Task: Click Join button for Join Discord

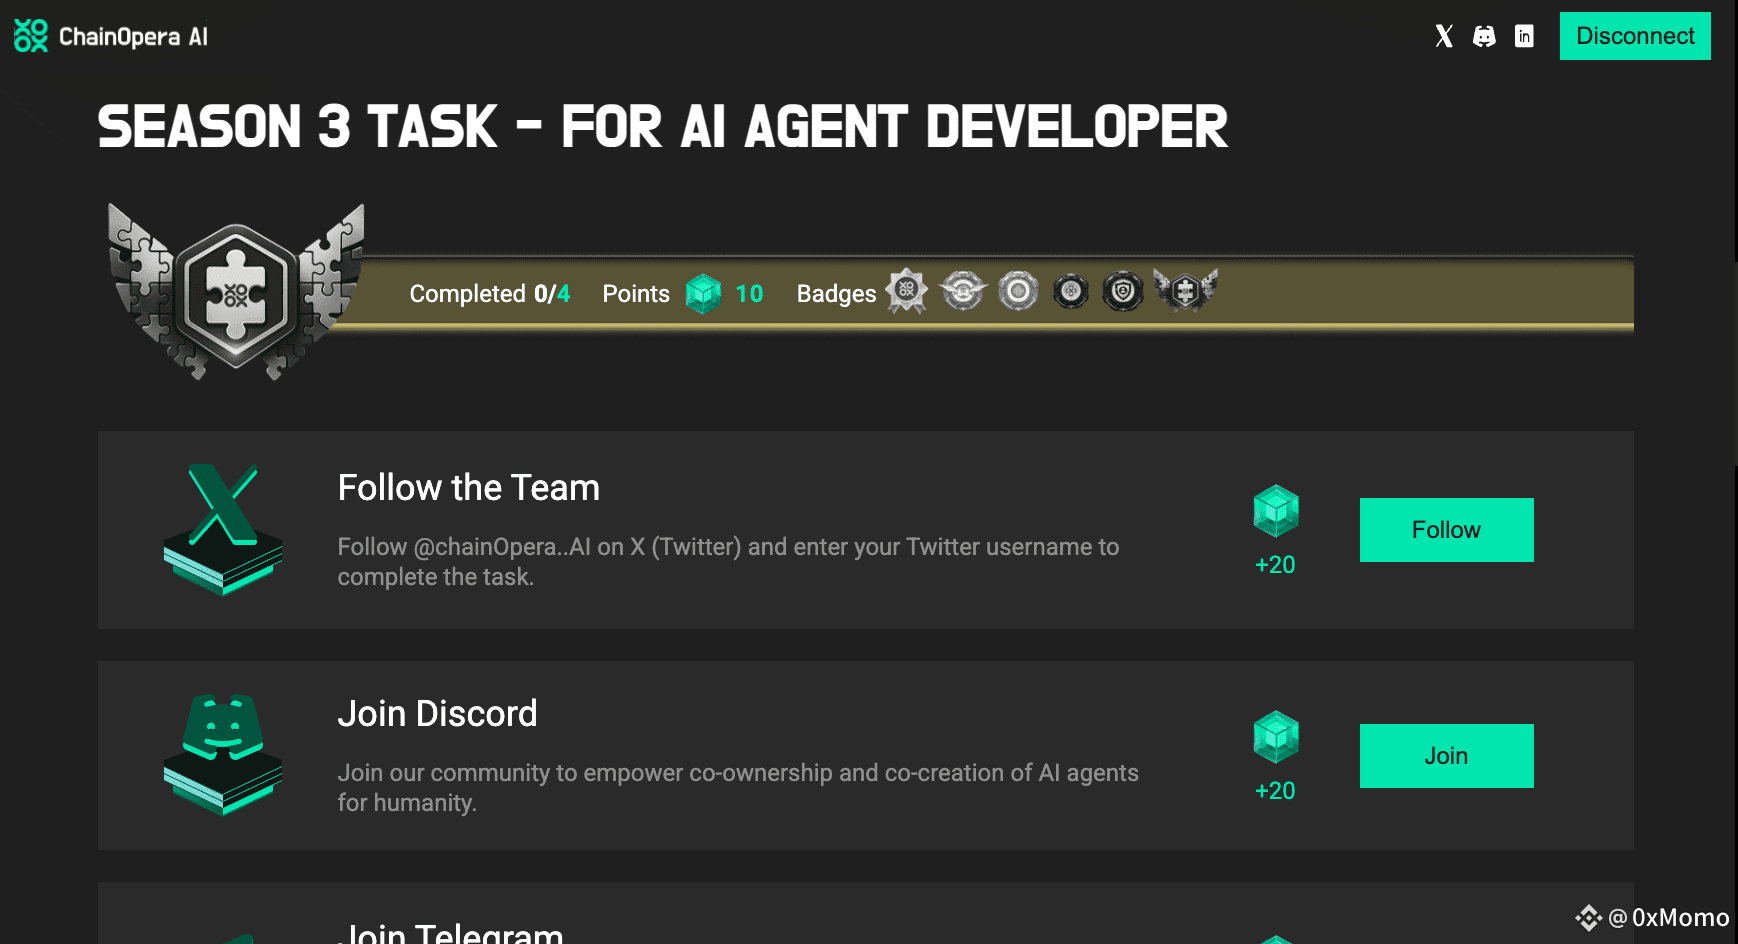Action: pyautogui.click(x=1446, y=756)
